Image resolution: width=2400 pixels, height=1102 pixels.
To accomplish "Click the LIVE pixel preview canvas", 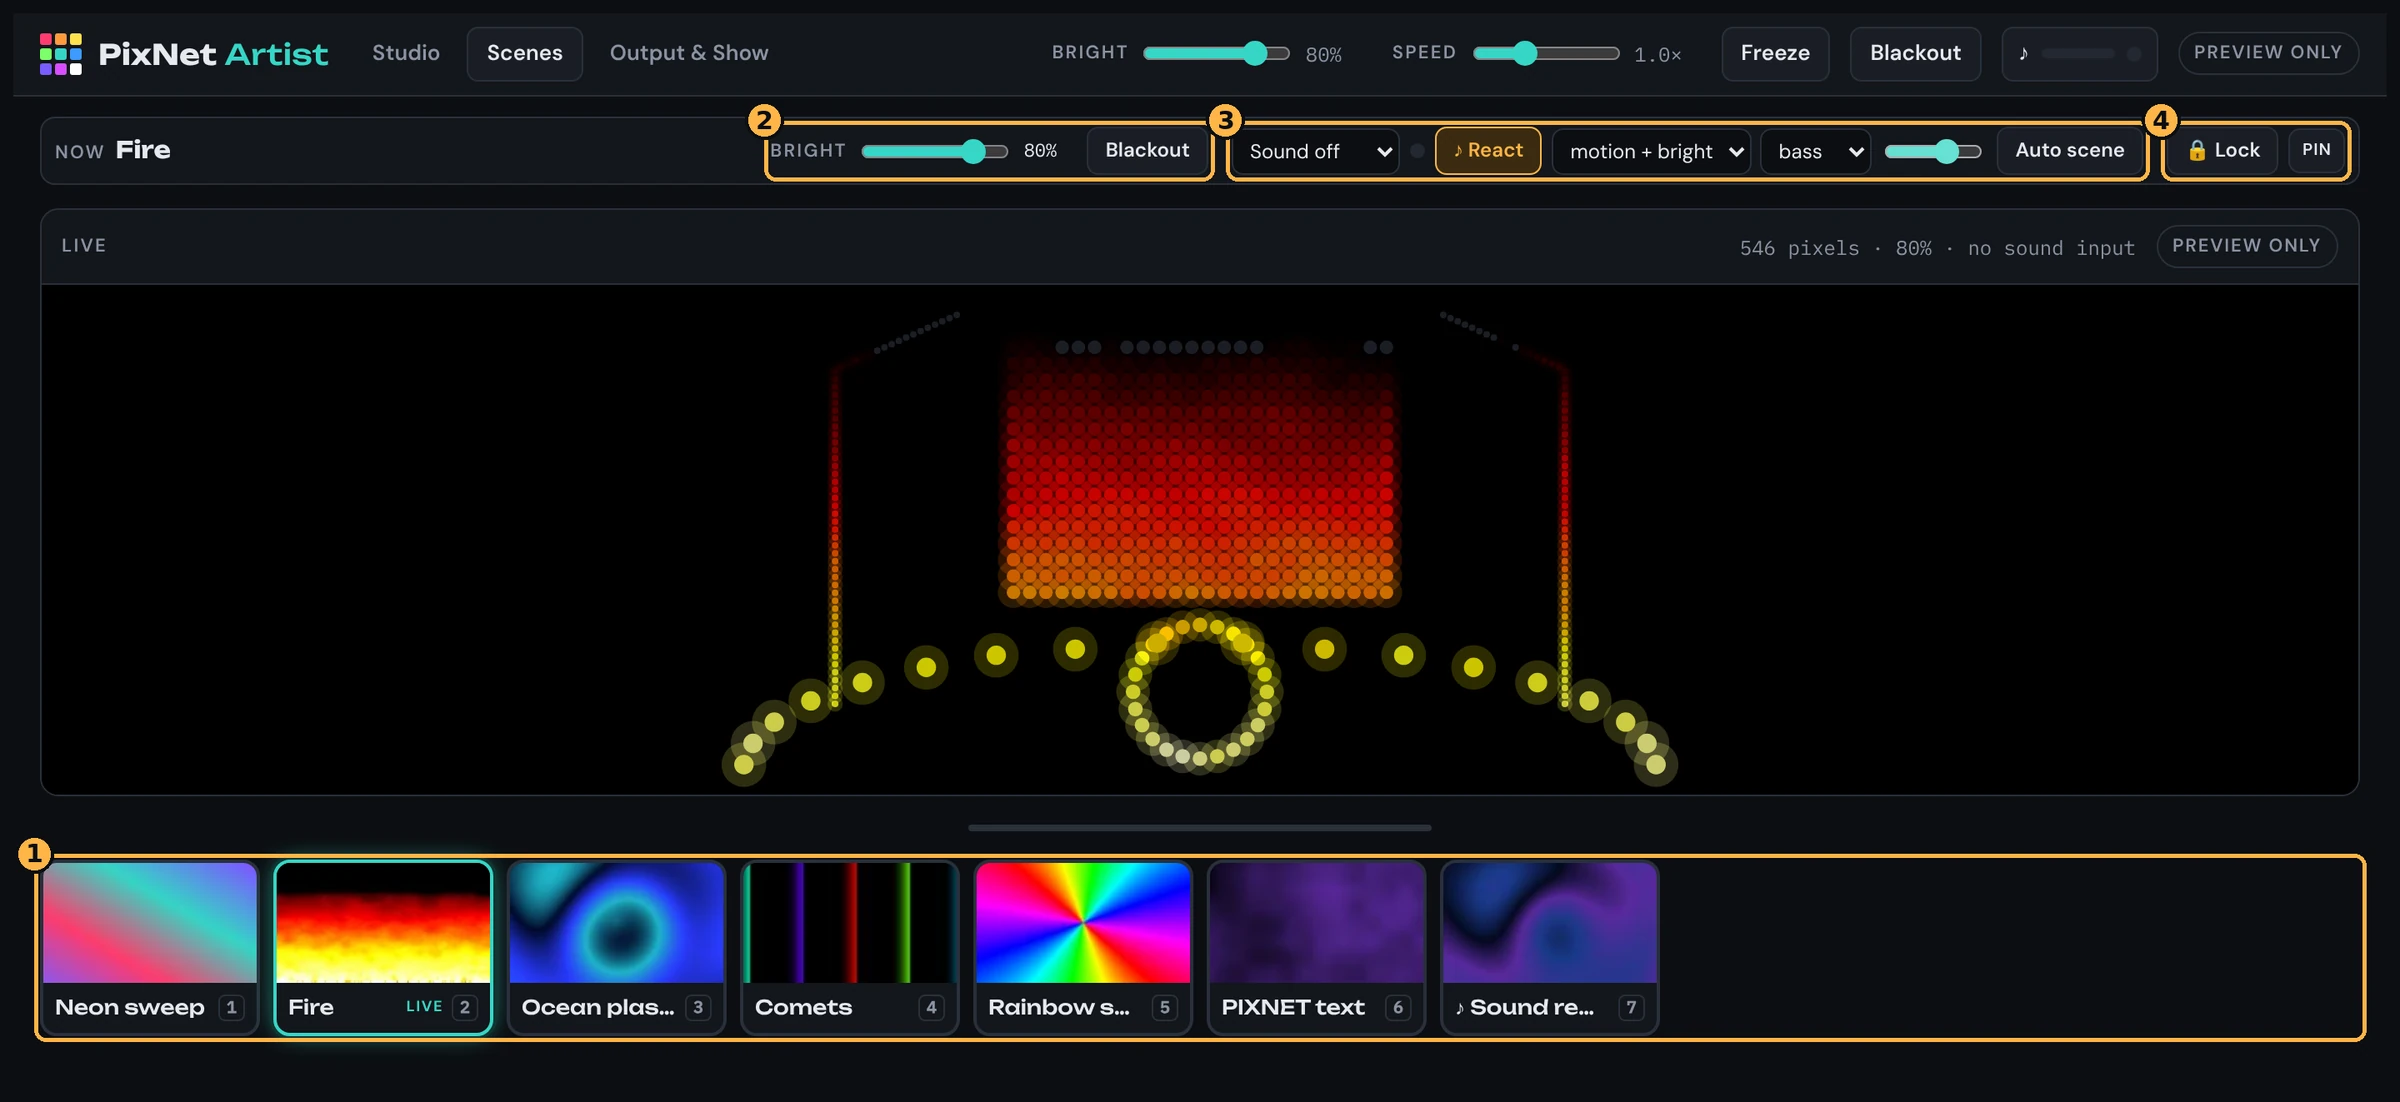I will point(1200,540).
